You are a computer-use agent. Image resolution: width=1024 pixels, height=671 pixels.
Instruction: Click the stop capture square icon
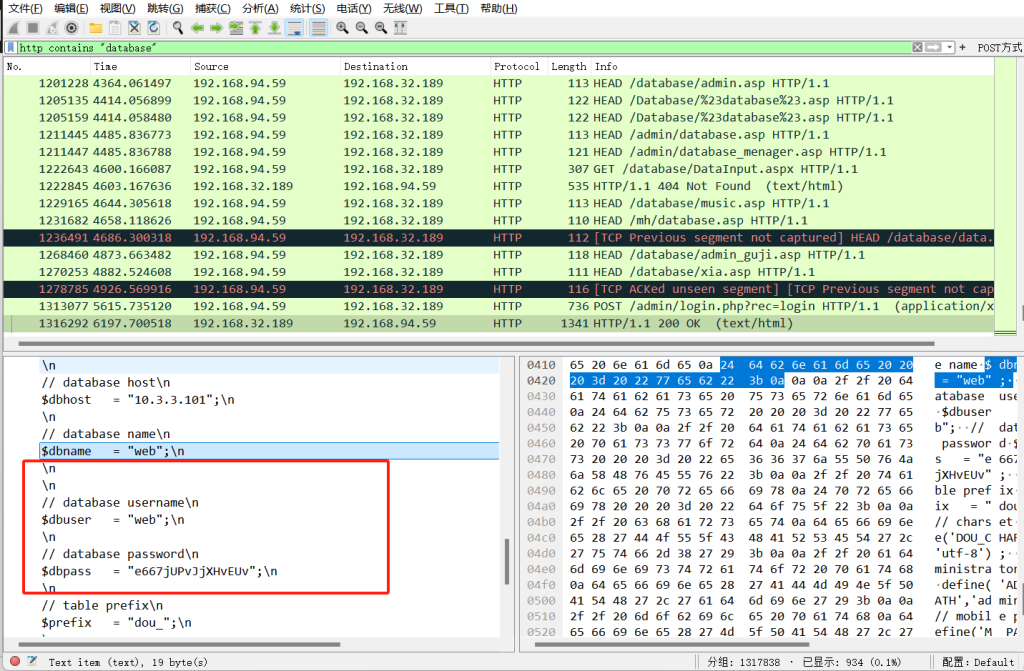pyautogui.click(x=33, y=28)
